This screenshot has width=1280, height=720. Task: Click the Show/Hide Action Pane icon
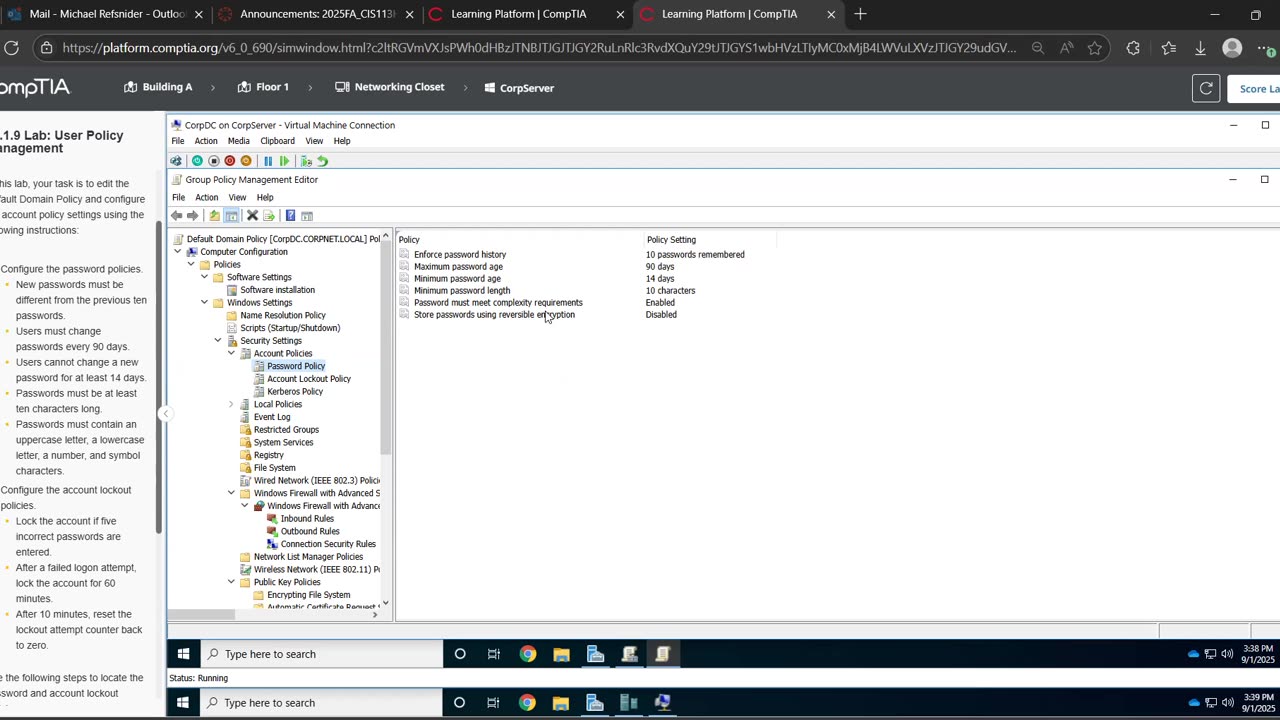coord(307,216)
